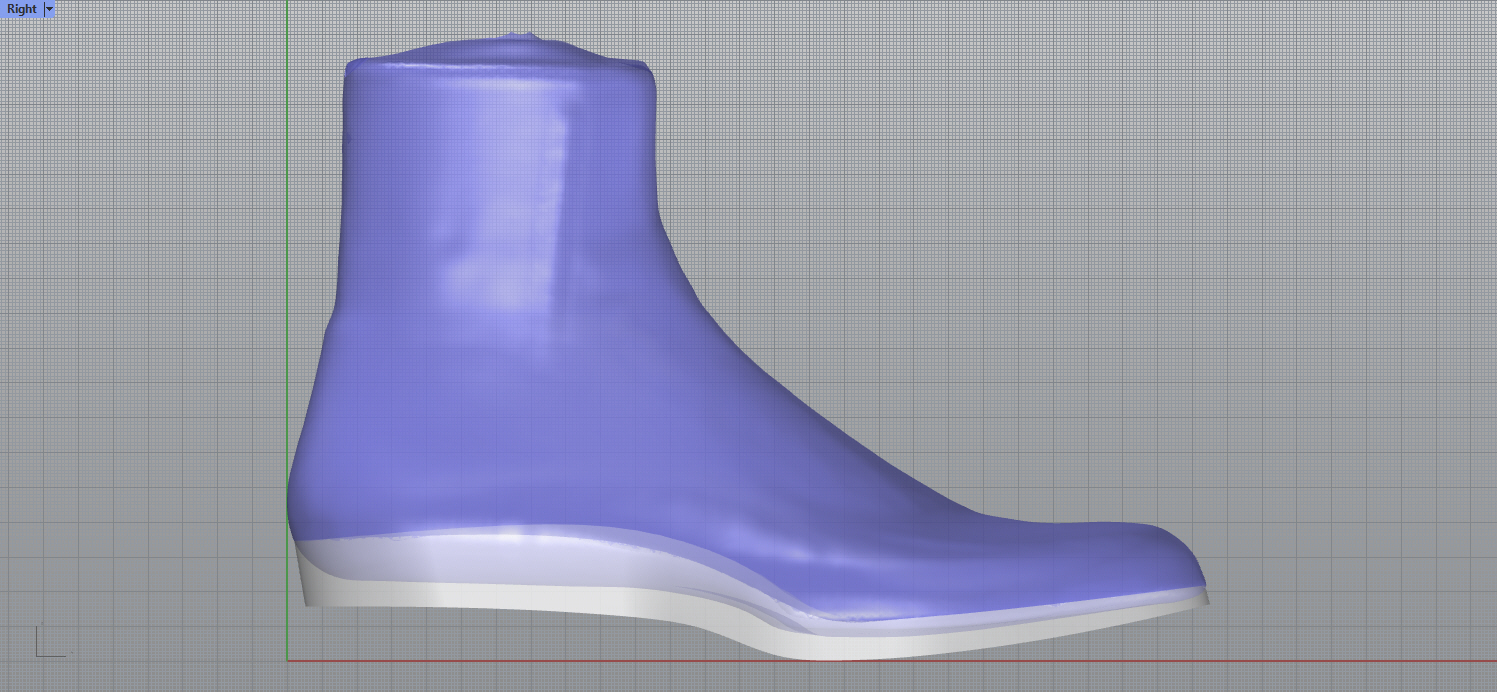Open the Right viewport dropdown arrow
1497x692 pixels.
[x=49, y=9]
